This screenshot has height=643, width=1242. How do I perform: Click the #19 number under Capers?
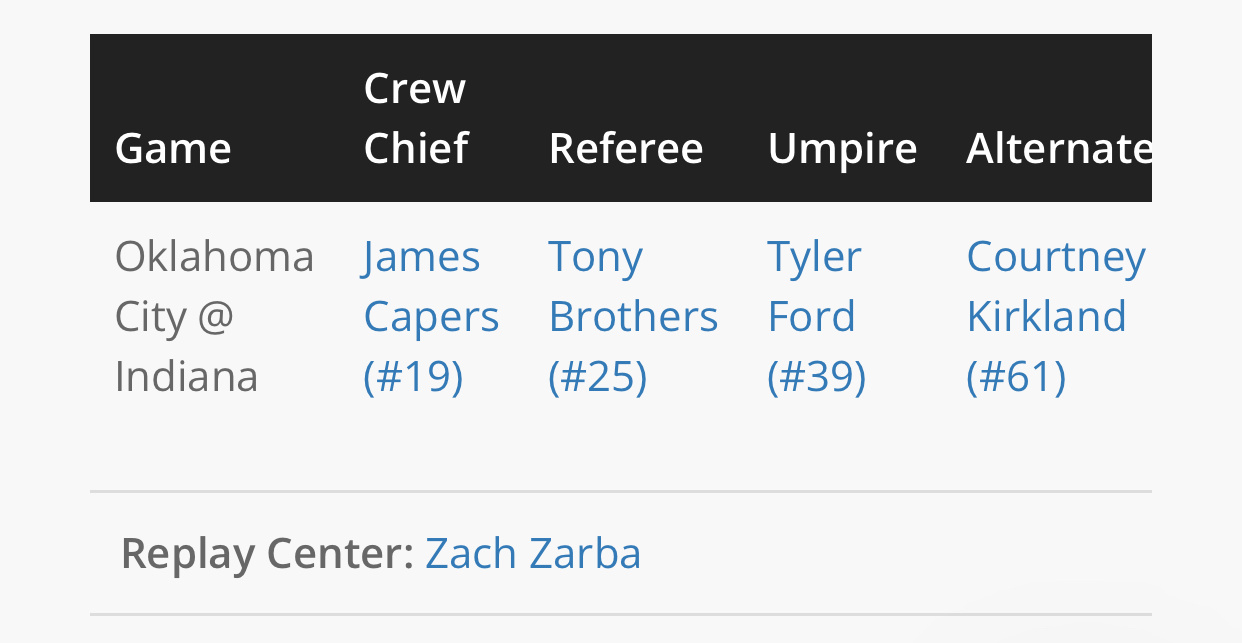coord(413,377)
